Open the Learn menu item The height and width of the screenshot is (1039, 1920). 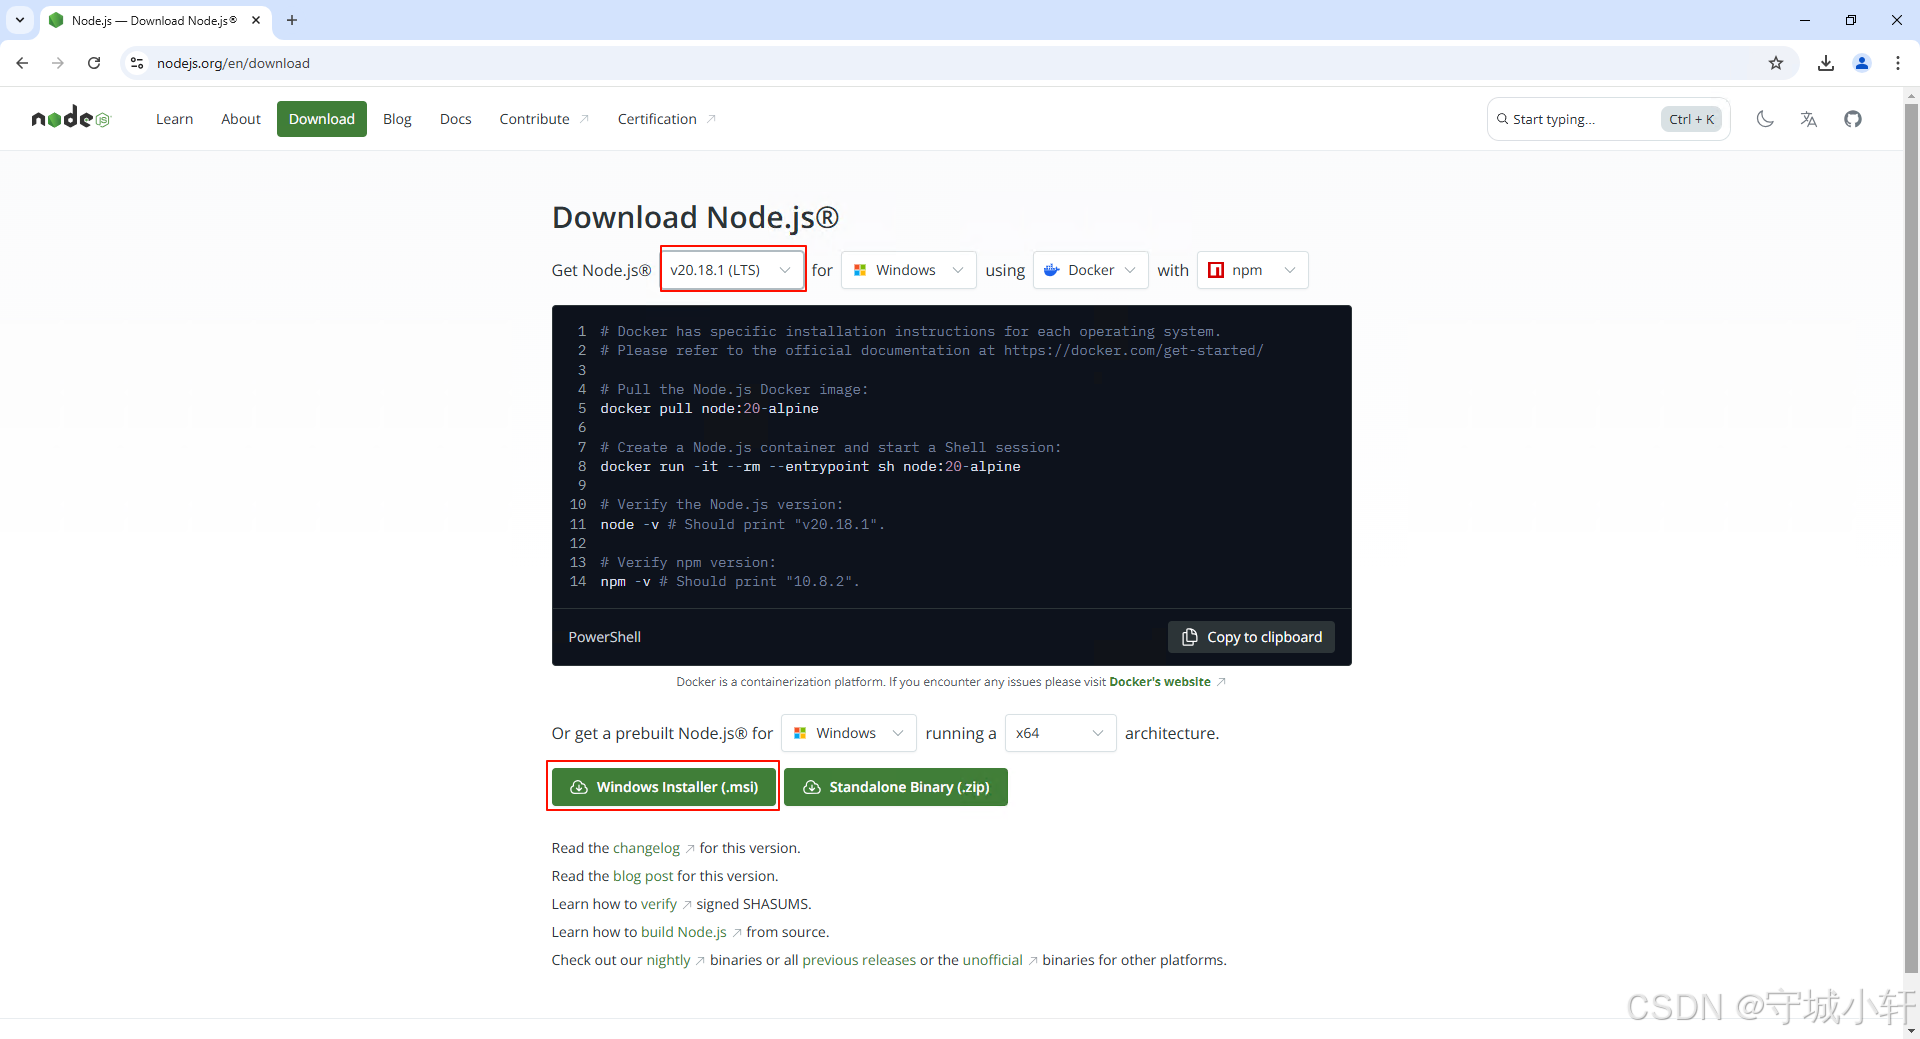pyautogui.click(x=174, y=119)
